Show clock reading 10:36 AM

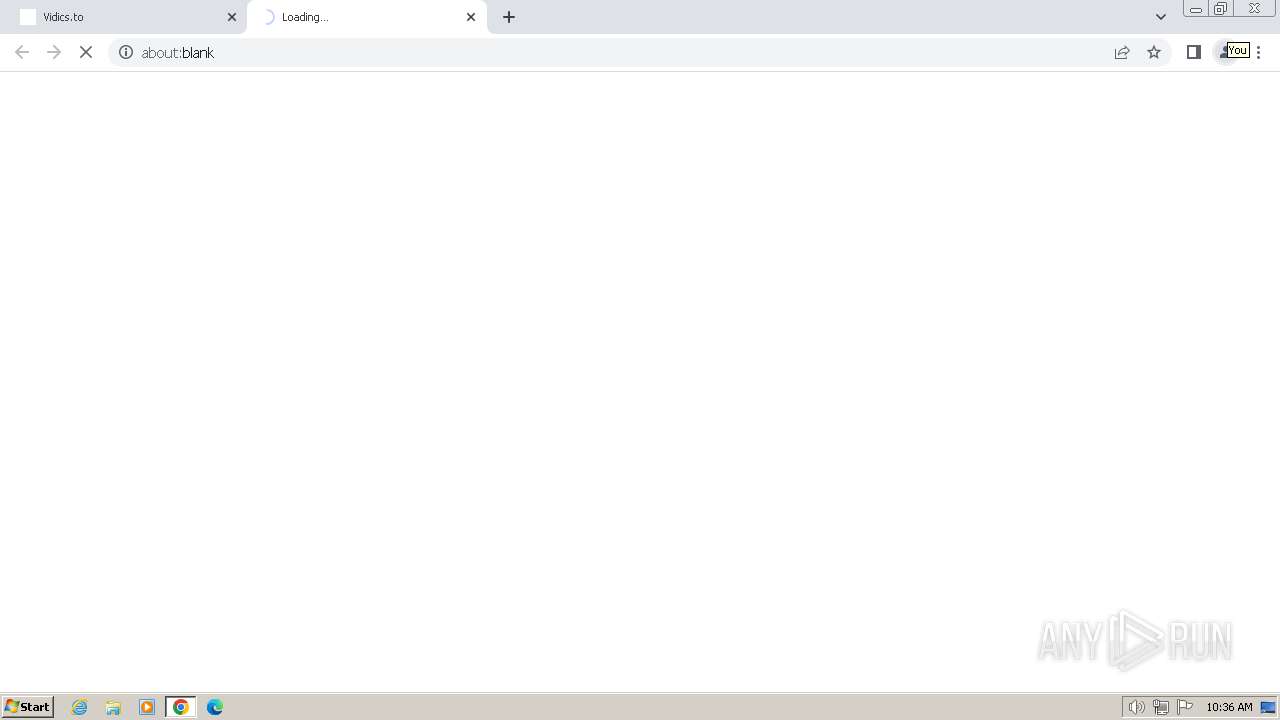pos(1229,707)
